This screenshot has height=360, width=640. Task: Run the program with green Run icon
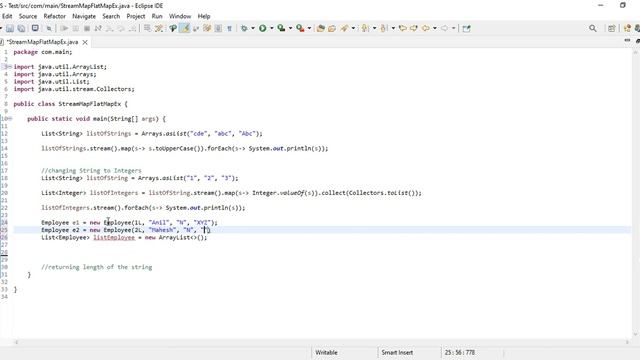[x=262, y=28]
